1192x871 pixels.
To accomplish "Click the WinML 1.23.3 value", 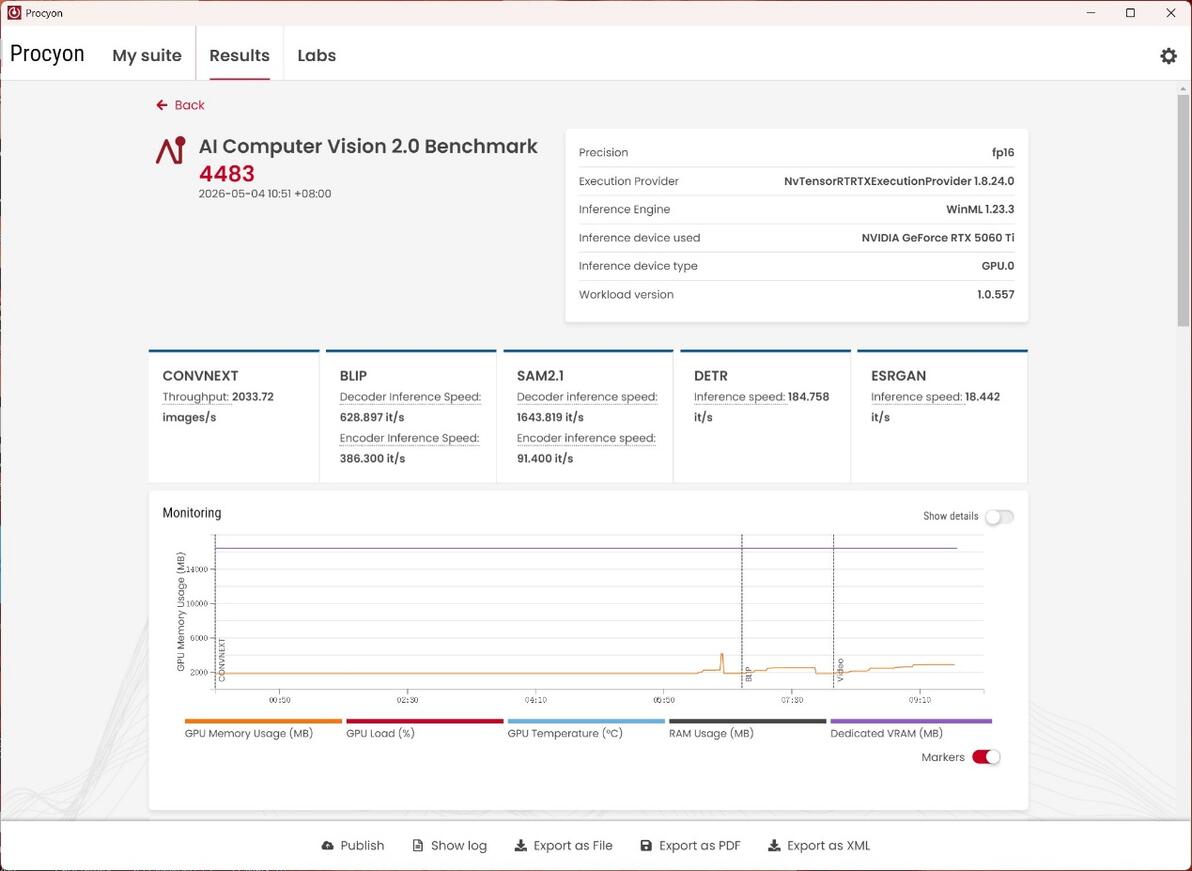I will pos(980,209).
